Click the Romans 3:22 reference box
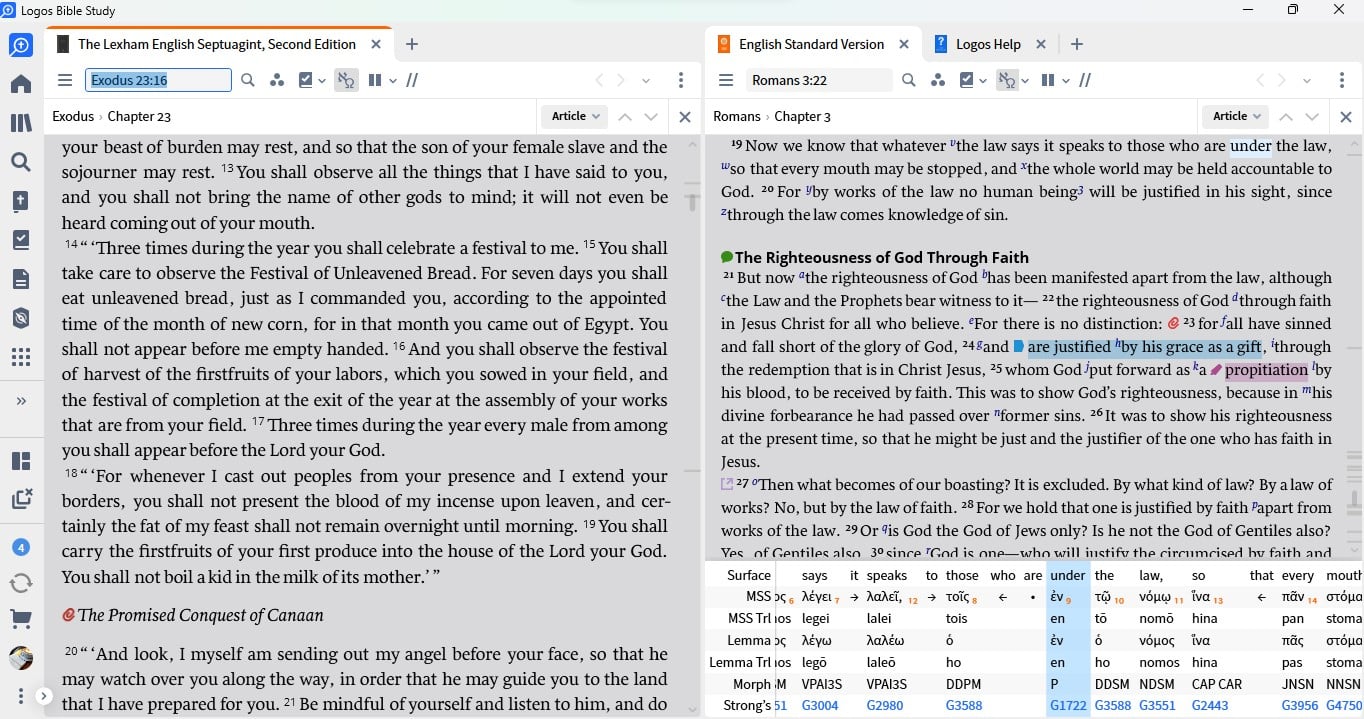The width and height of the screenshot is (1364, 719). click(x=820, y=81)
